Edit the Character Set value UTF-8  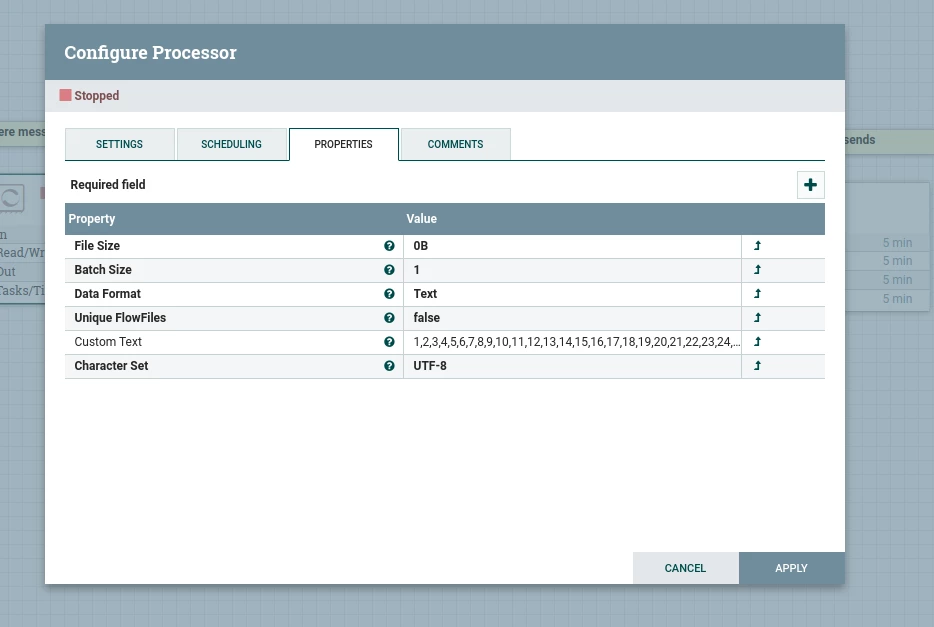click(x=572, y=366)
